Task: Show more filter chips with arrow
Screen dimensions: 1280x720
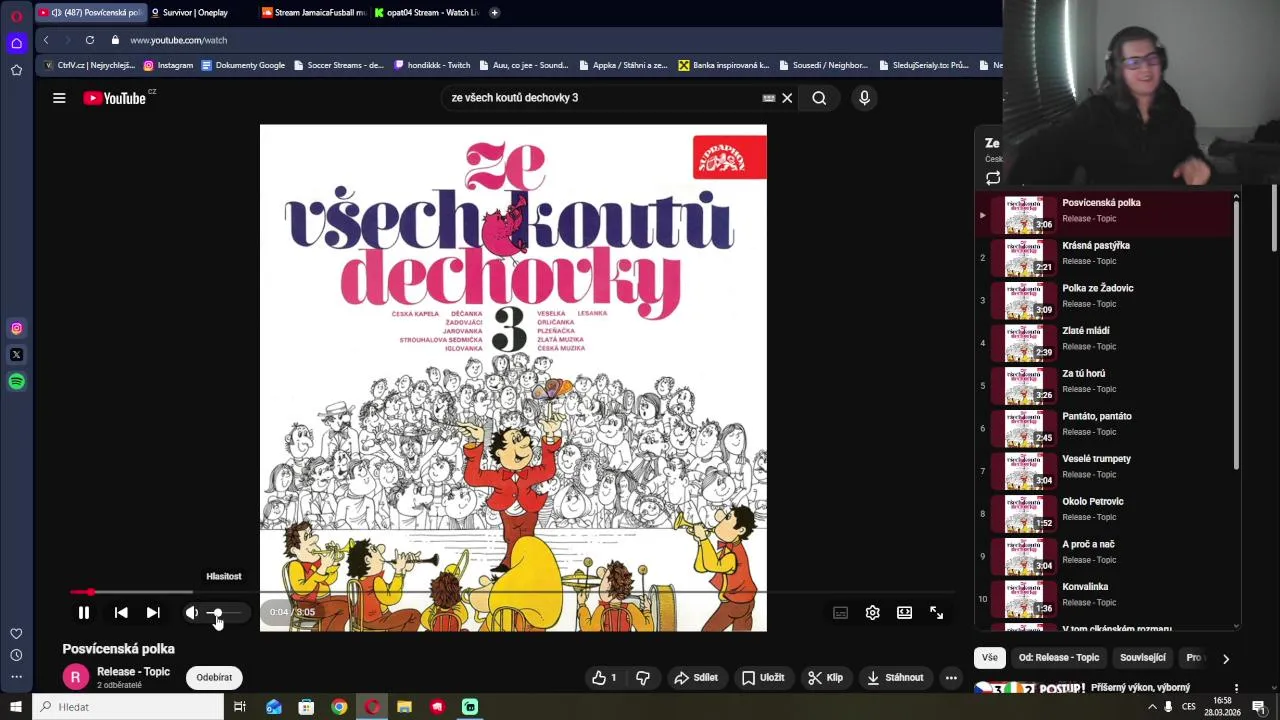Action: pyautogui.click(x=1226, y=658)
